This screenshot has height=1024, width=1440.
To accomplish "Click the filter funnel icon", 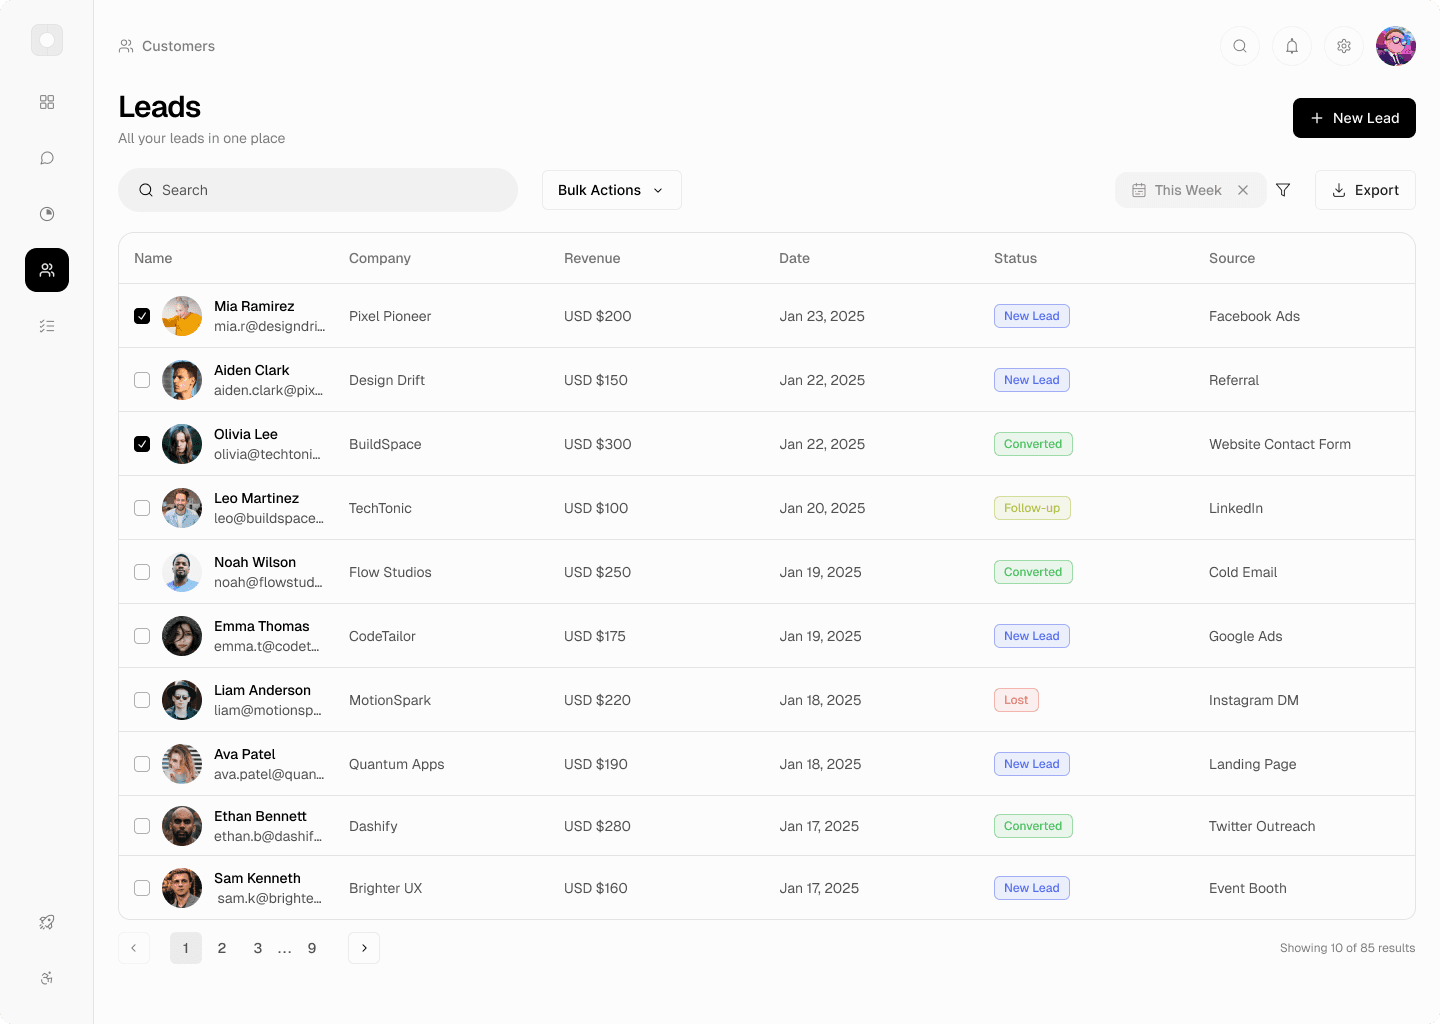I will 1283,190.
